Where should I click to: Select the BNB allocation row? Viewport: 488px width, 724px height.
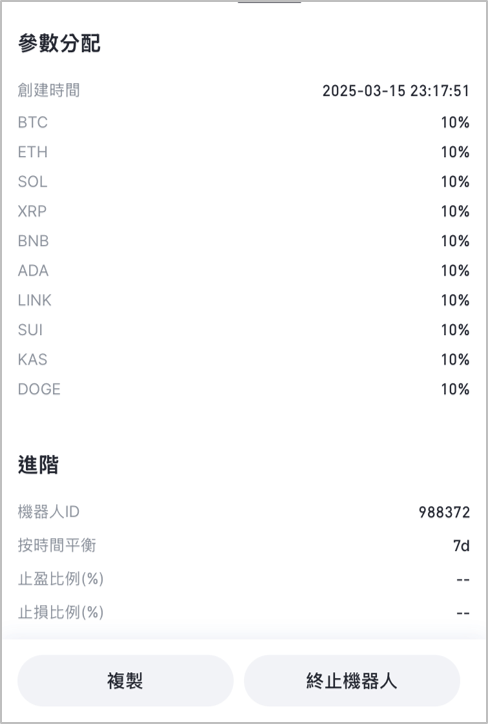tap(244, 241)
